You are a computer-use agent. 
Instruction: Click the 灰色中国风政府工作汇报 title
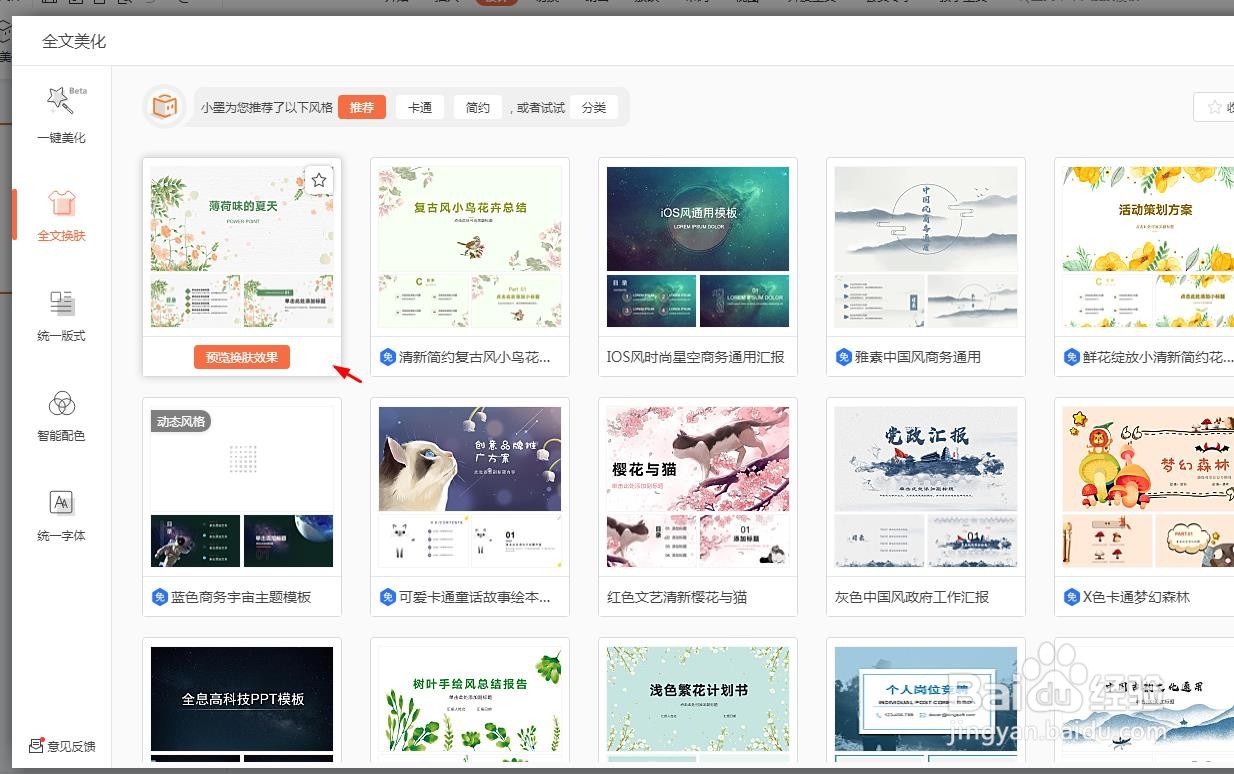pyautogui.click(x=912, y=597)
